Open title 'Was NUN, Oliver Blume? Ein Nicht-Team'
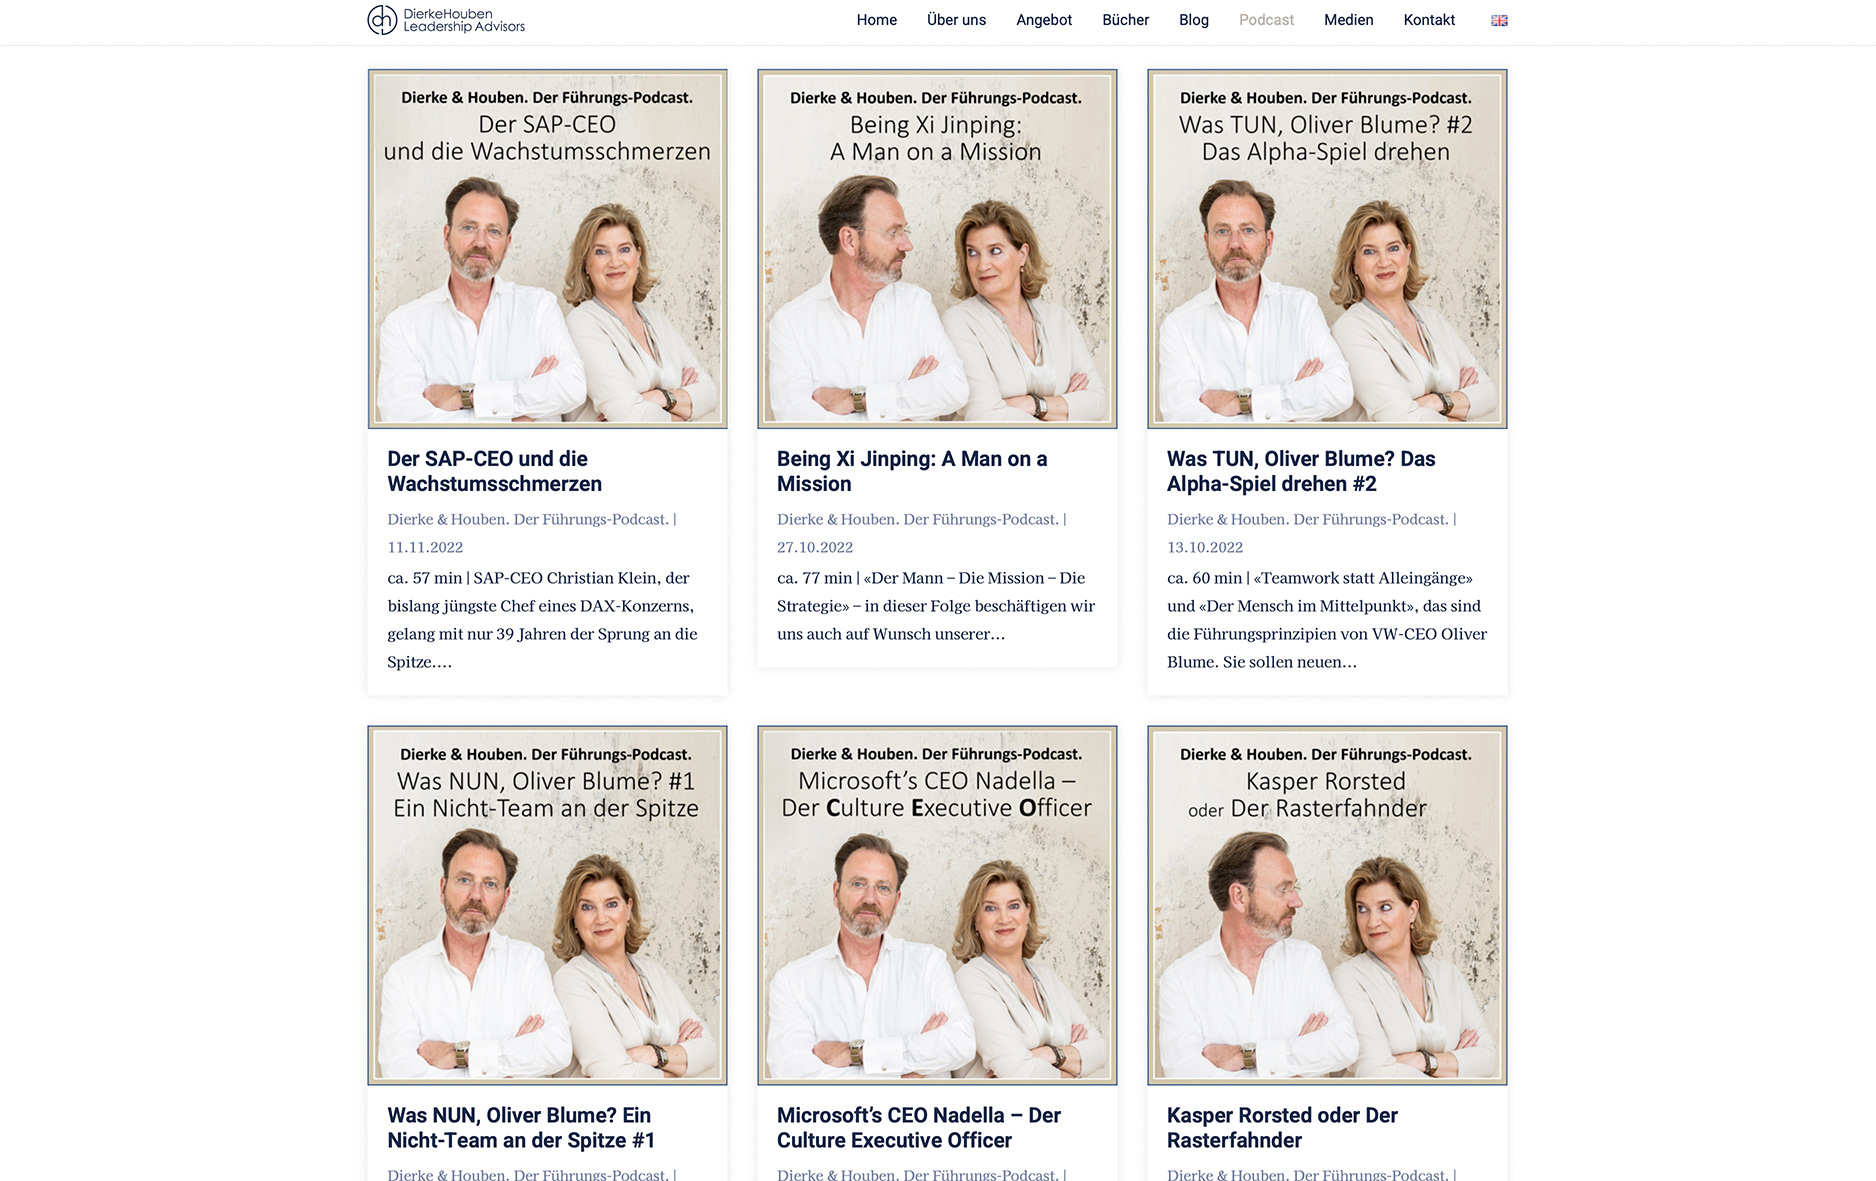The width and height of the screenshot is (1876, 1181). click(x=521, y=1127)
